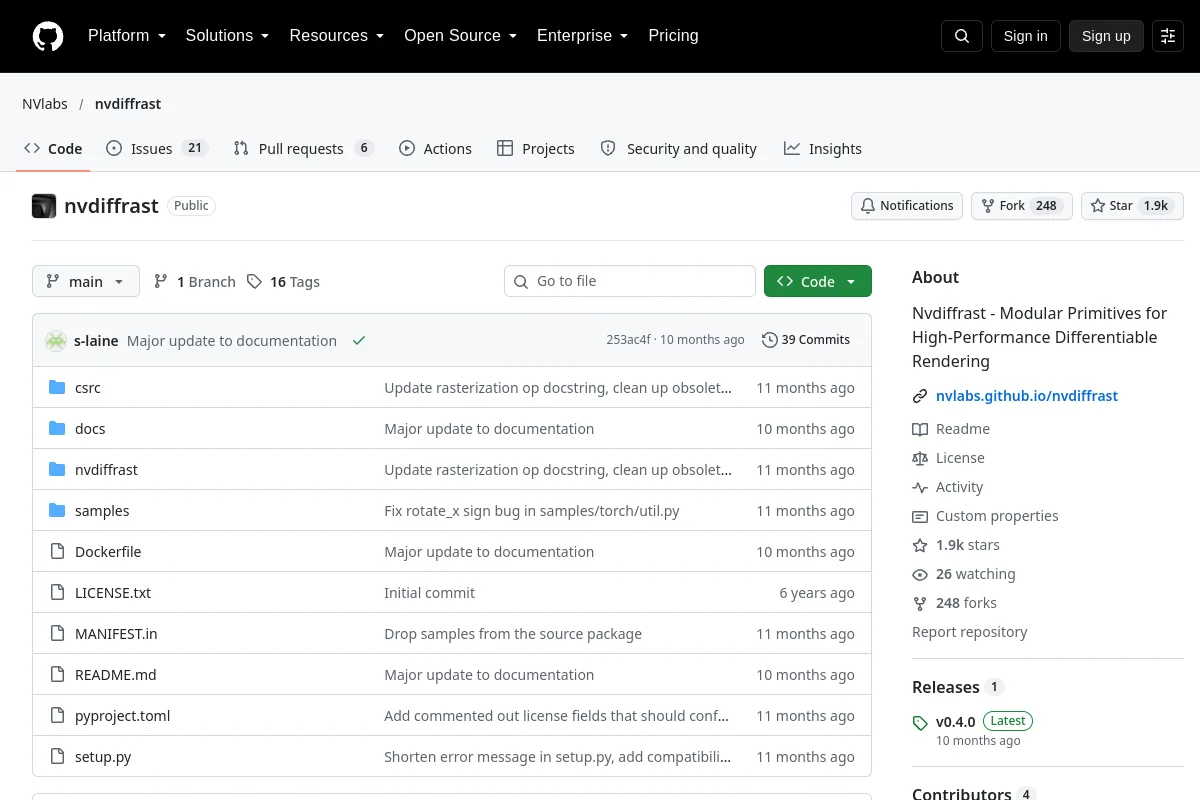The width and height of the screenshot is (1200, 800).
Task: Fork the repository with Fork button
Action: (x=1021, y=206)
